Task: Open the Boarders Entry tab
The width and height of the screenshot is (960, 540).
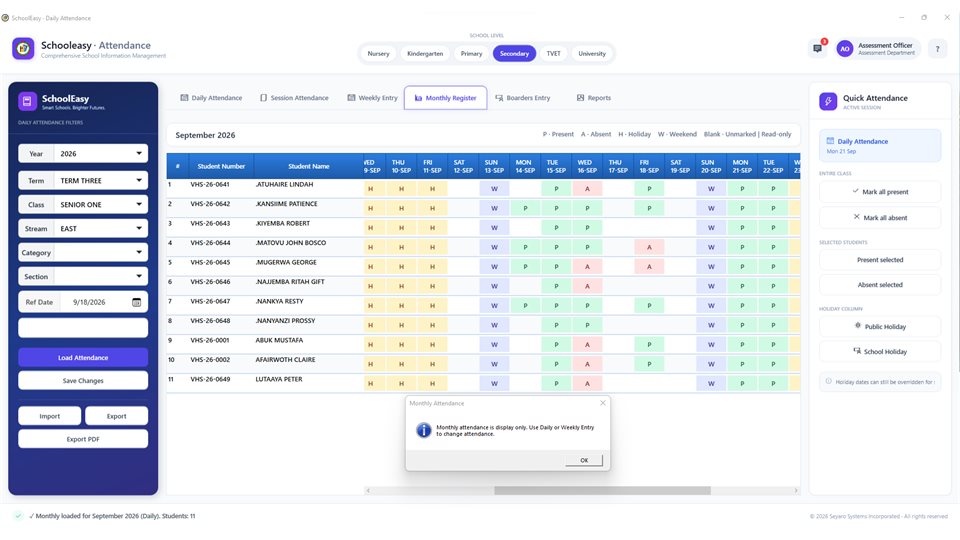Action: tap(523, 98)
